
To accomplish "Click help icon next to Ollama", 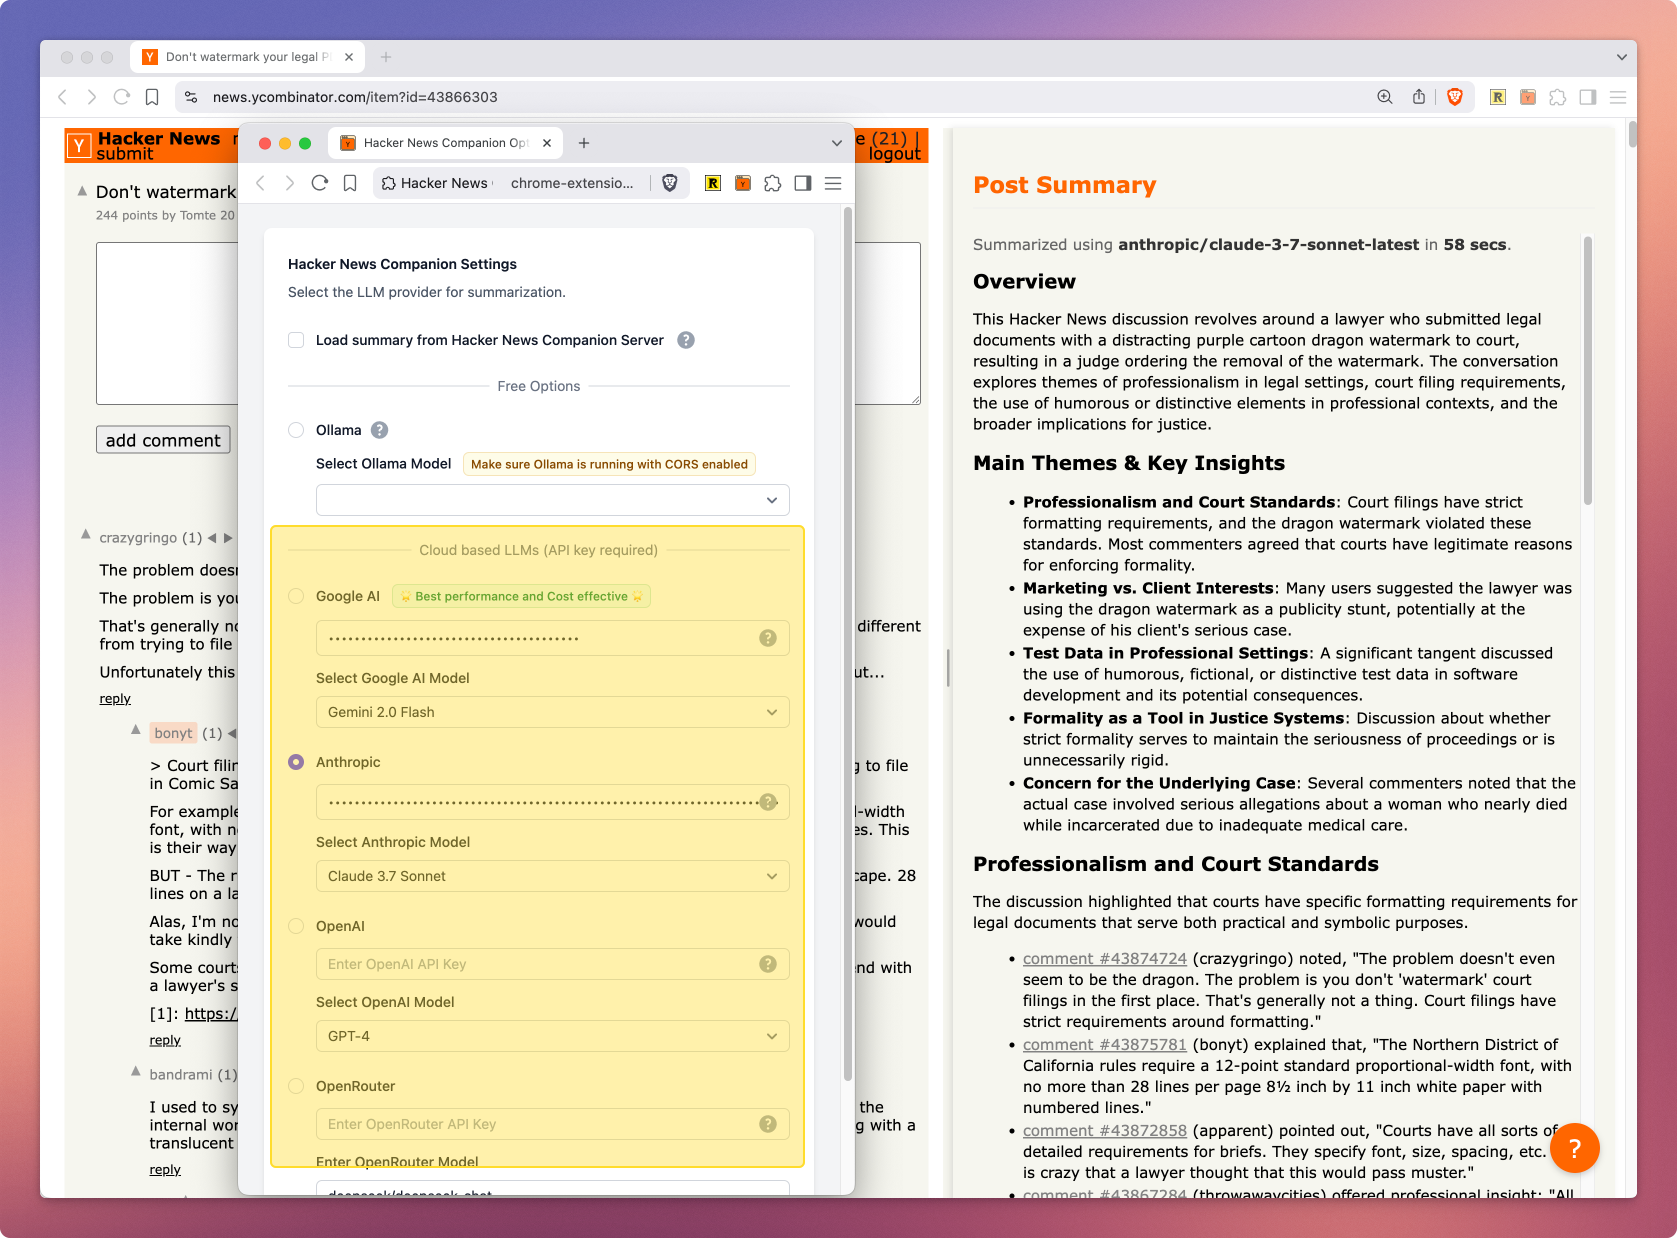I will coord(380,430).
